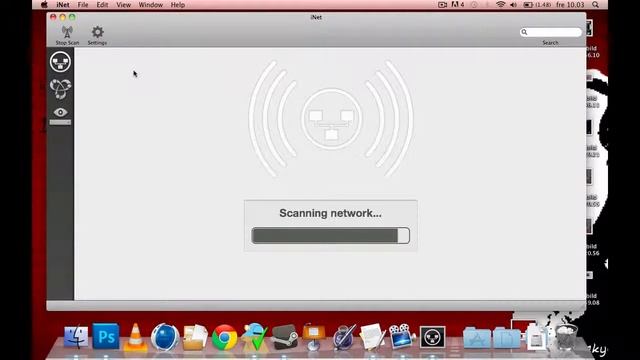Click the screen recording menu bar icon
640x360 pixels.
442,5
